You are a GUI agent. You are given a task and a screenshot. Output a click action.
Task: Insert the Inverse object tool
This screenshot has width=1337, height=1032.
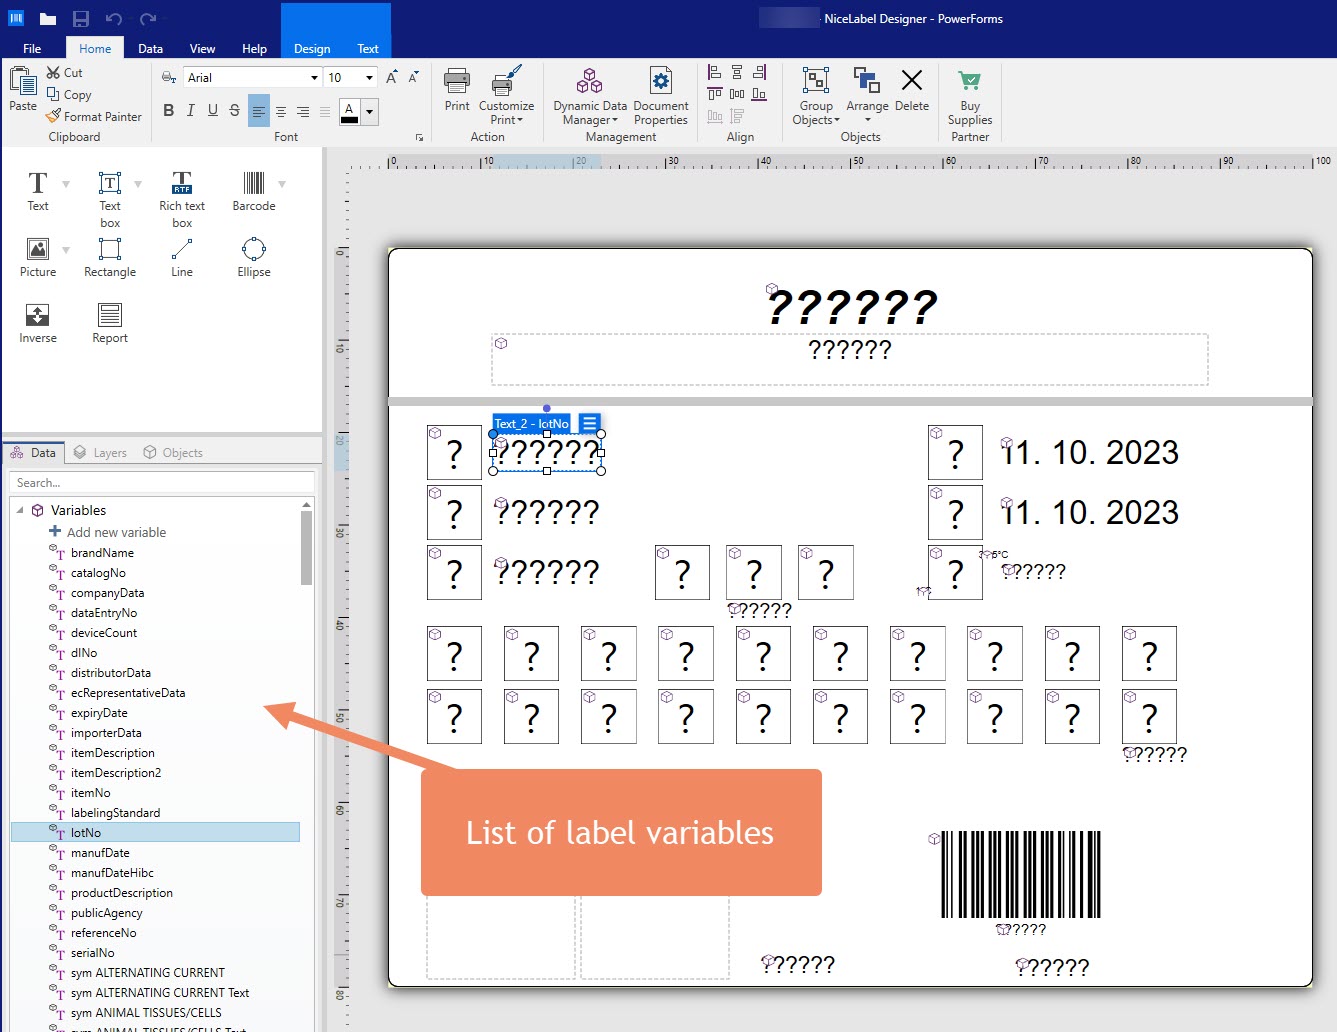38,323
